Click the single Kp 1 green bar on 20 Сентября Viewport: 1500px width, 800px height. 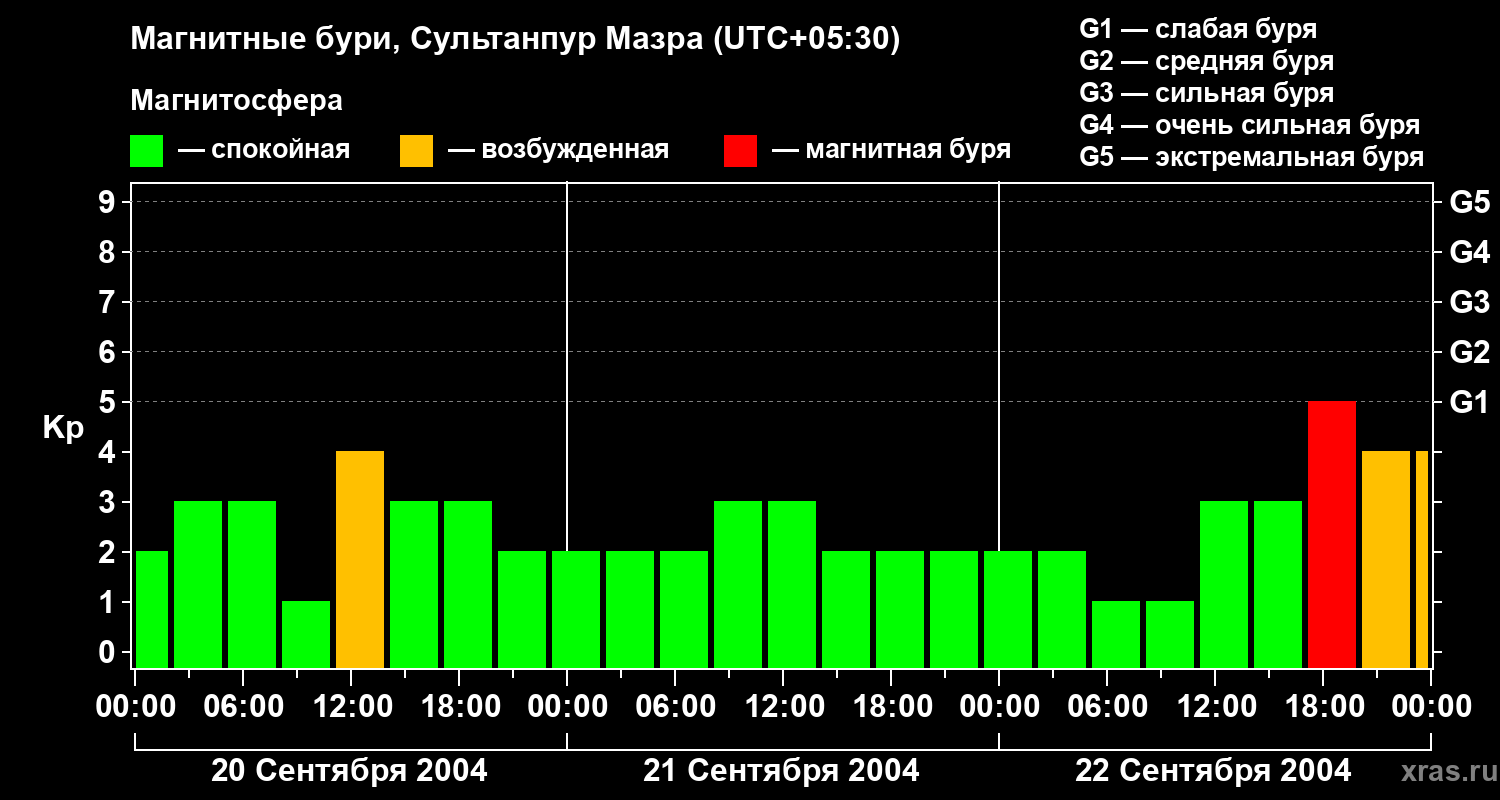[306, 635]
